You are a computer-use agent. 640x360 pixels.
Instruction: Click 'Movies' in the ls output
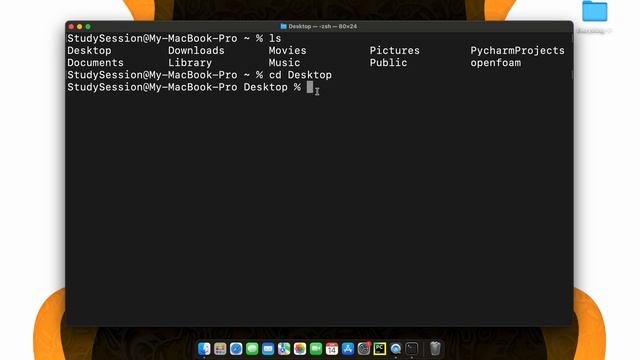tap(287, 51)
